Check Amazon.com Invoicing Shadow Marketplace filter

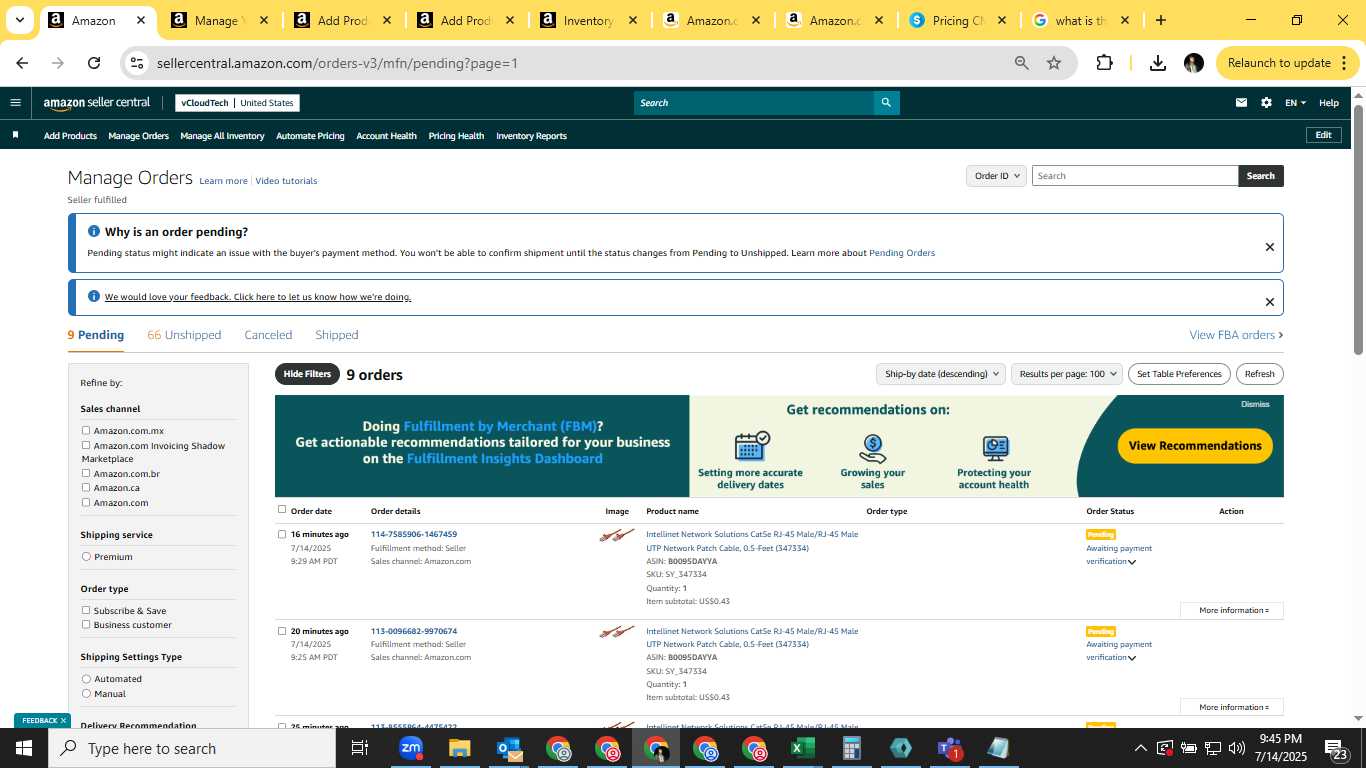click(x=86, y=446)
